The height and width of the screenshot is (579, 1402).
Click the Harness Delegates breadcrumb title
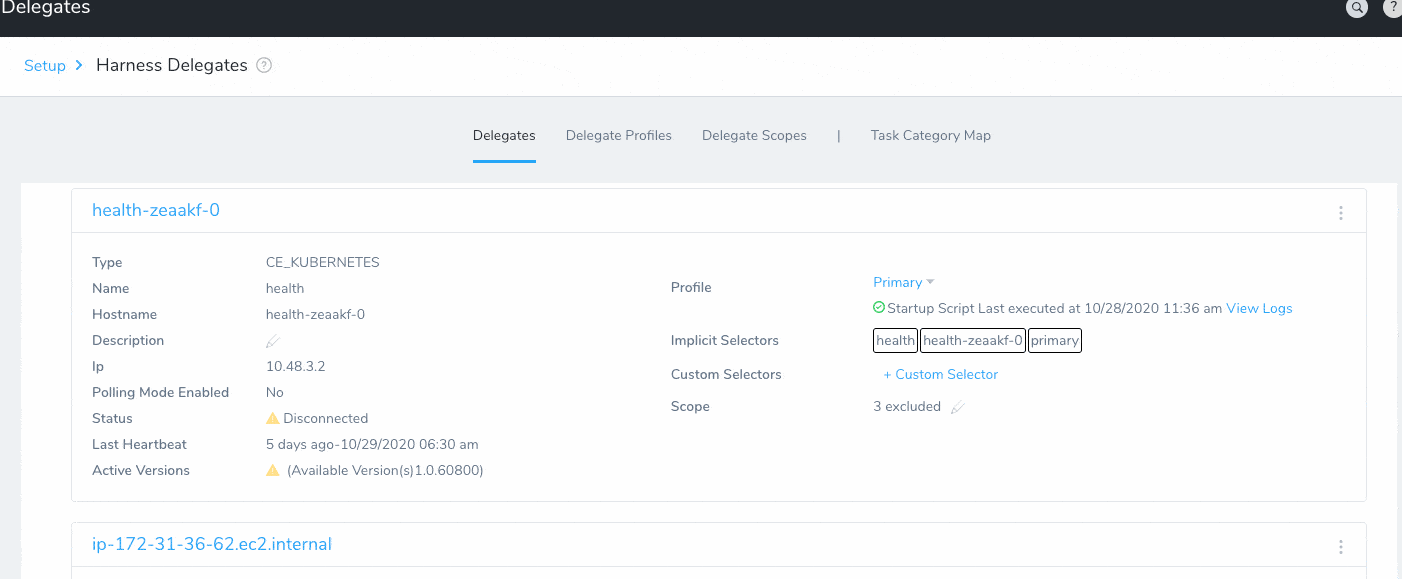pos(172,65)
